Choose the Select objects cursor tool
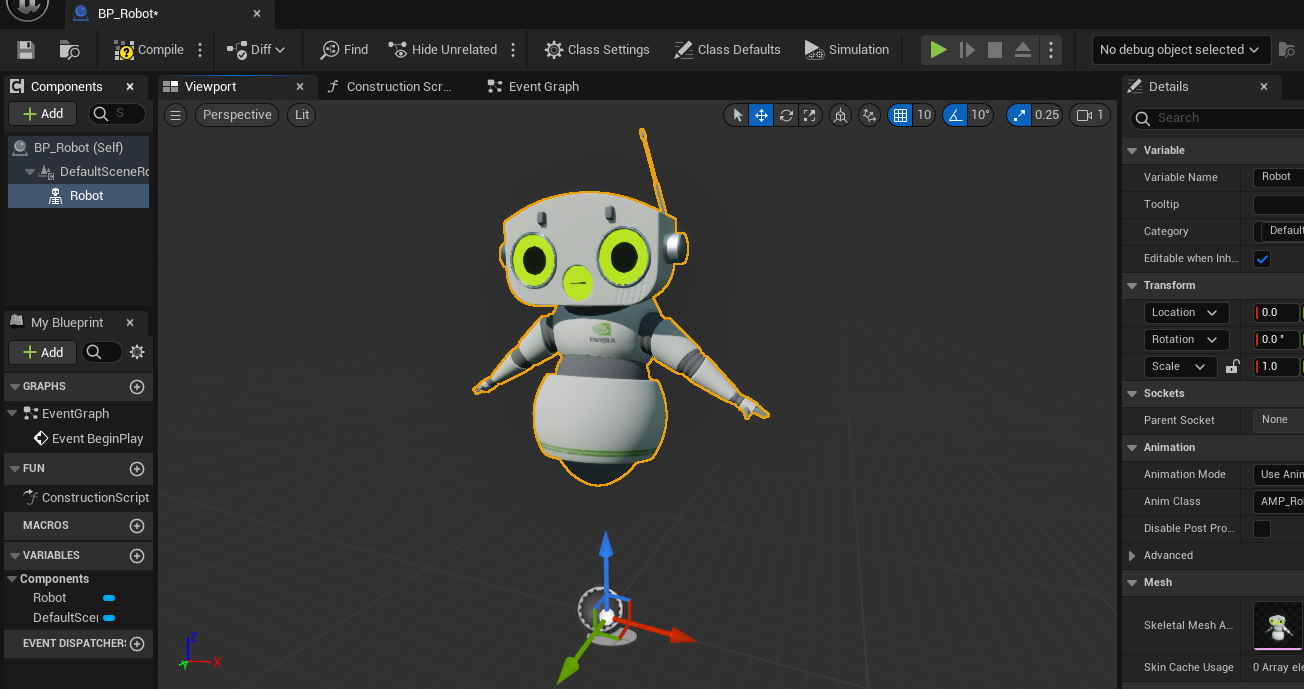 coord(738,115)
